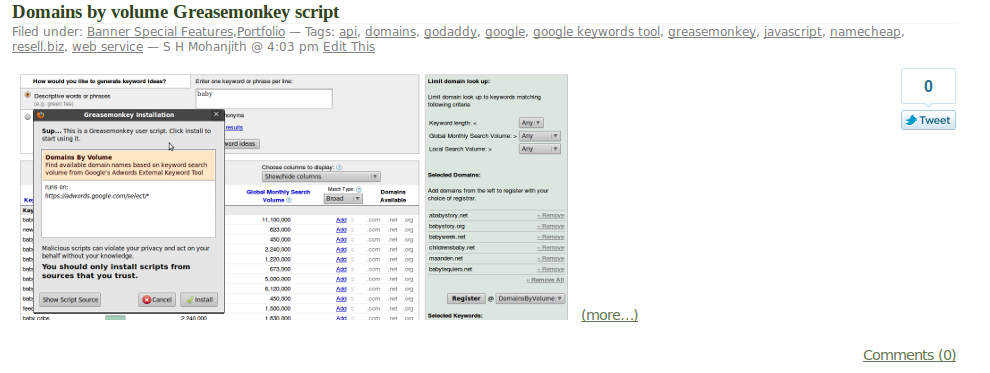Open the Portfolio category link

261,32
